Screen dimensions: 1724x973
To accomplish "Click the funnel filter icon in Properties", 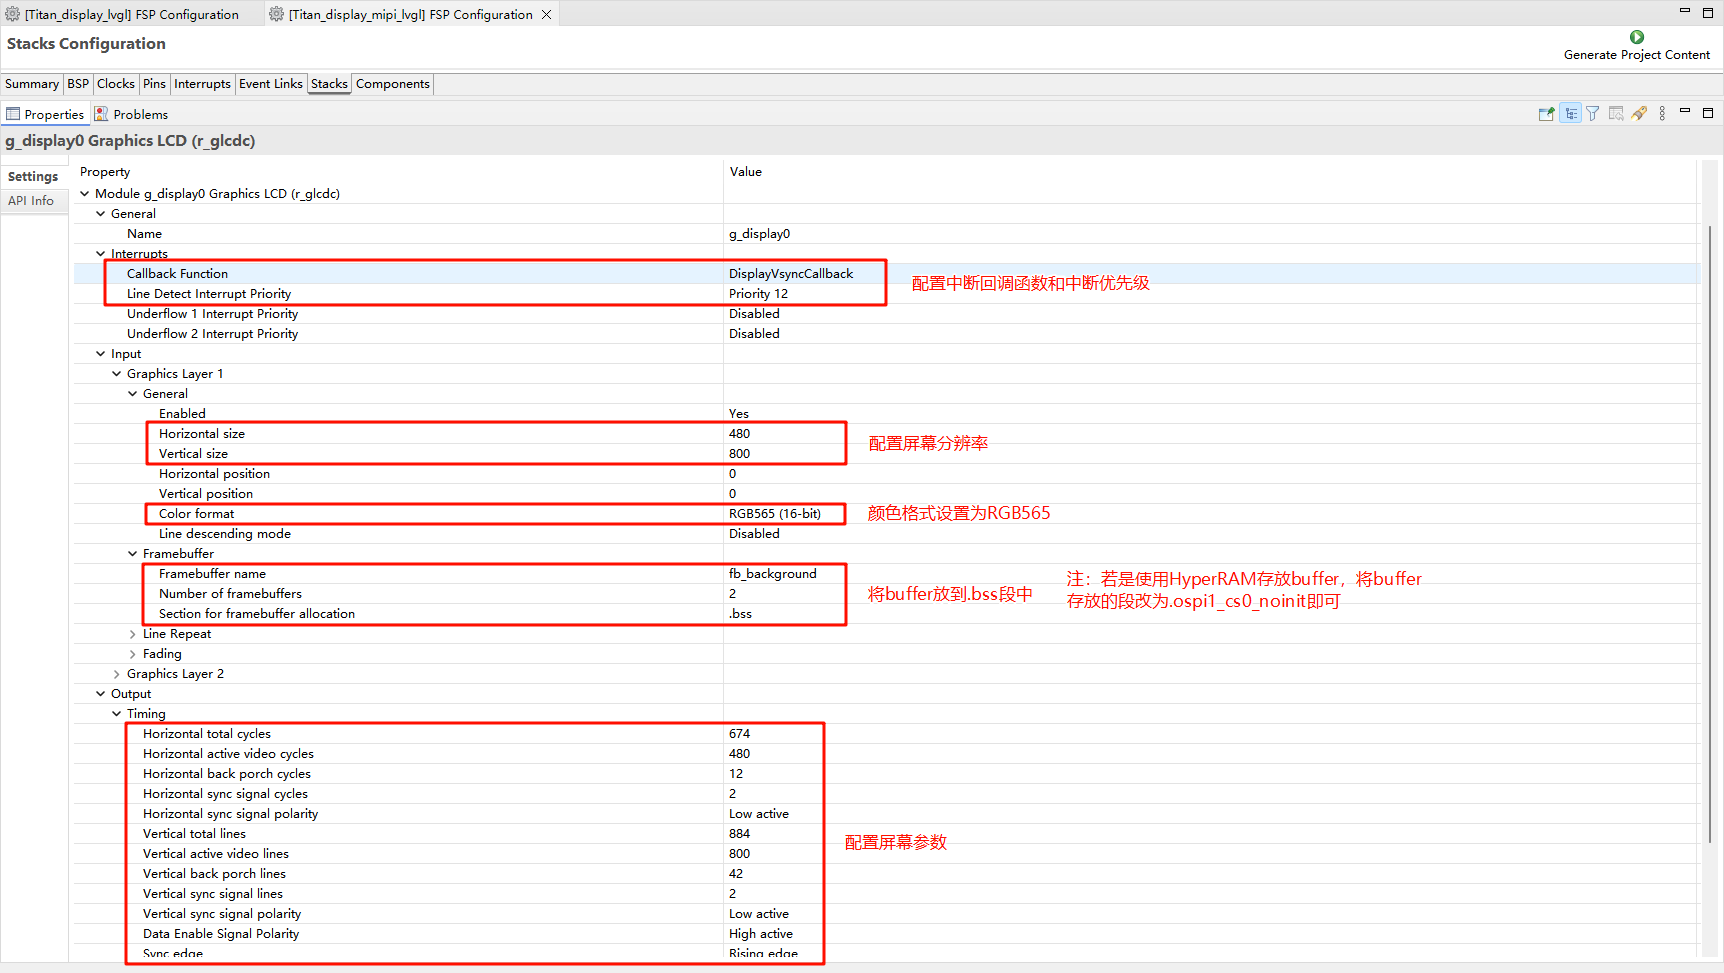I will coord(1593,114).
